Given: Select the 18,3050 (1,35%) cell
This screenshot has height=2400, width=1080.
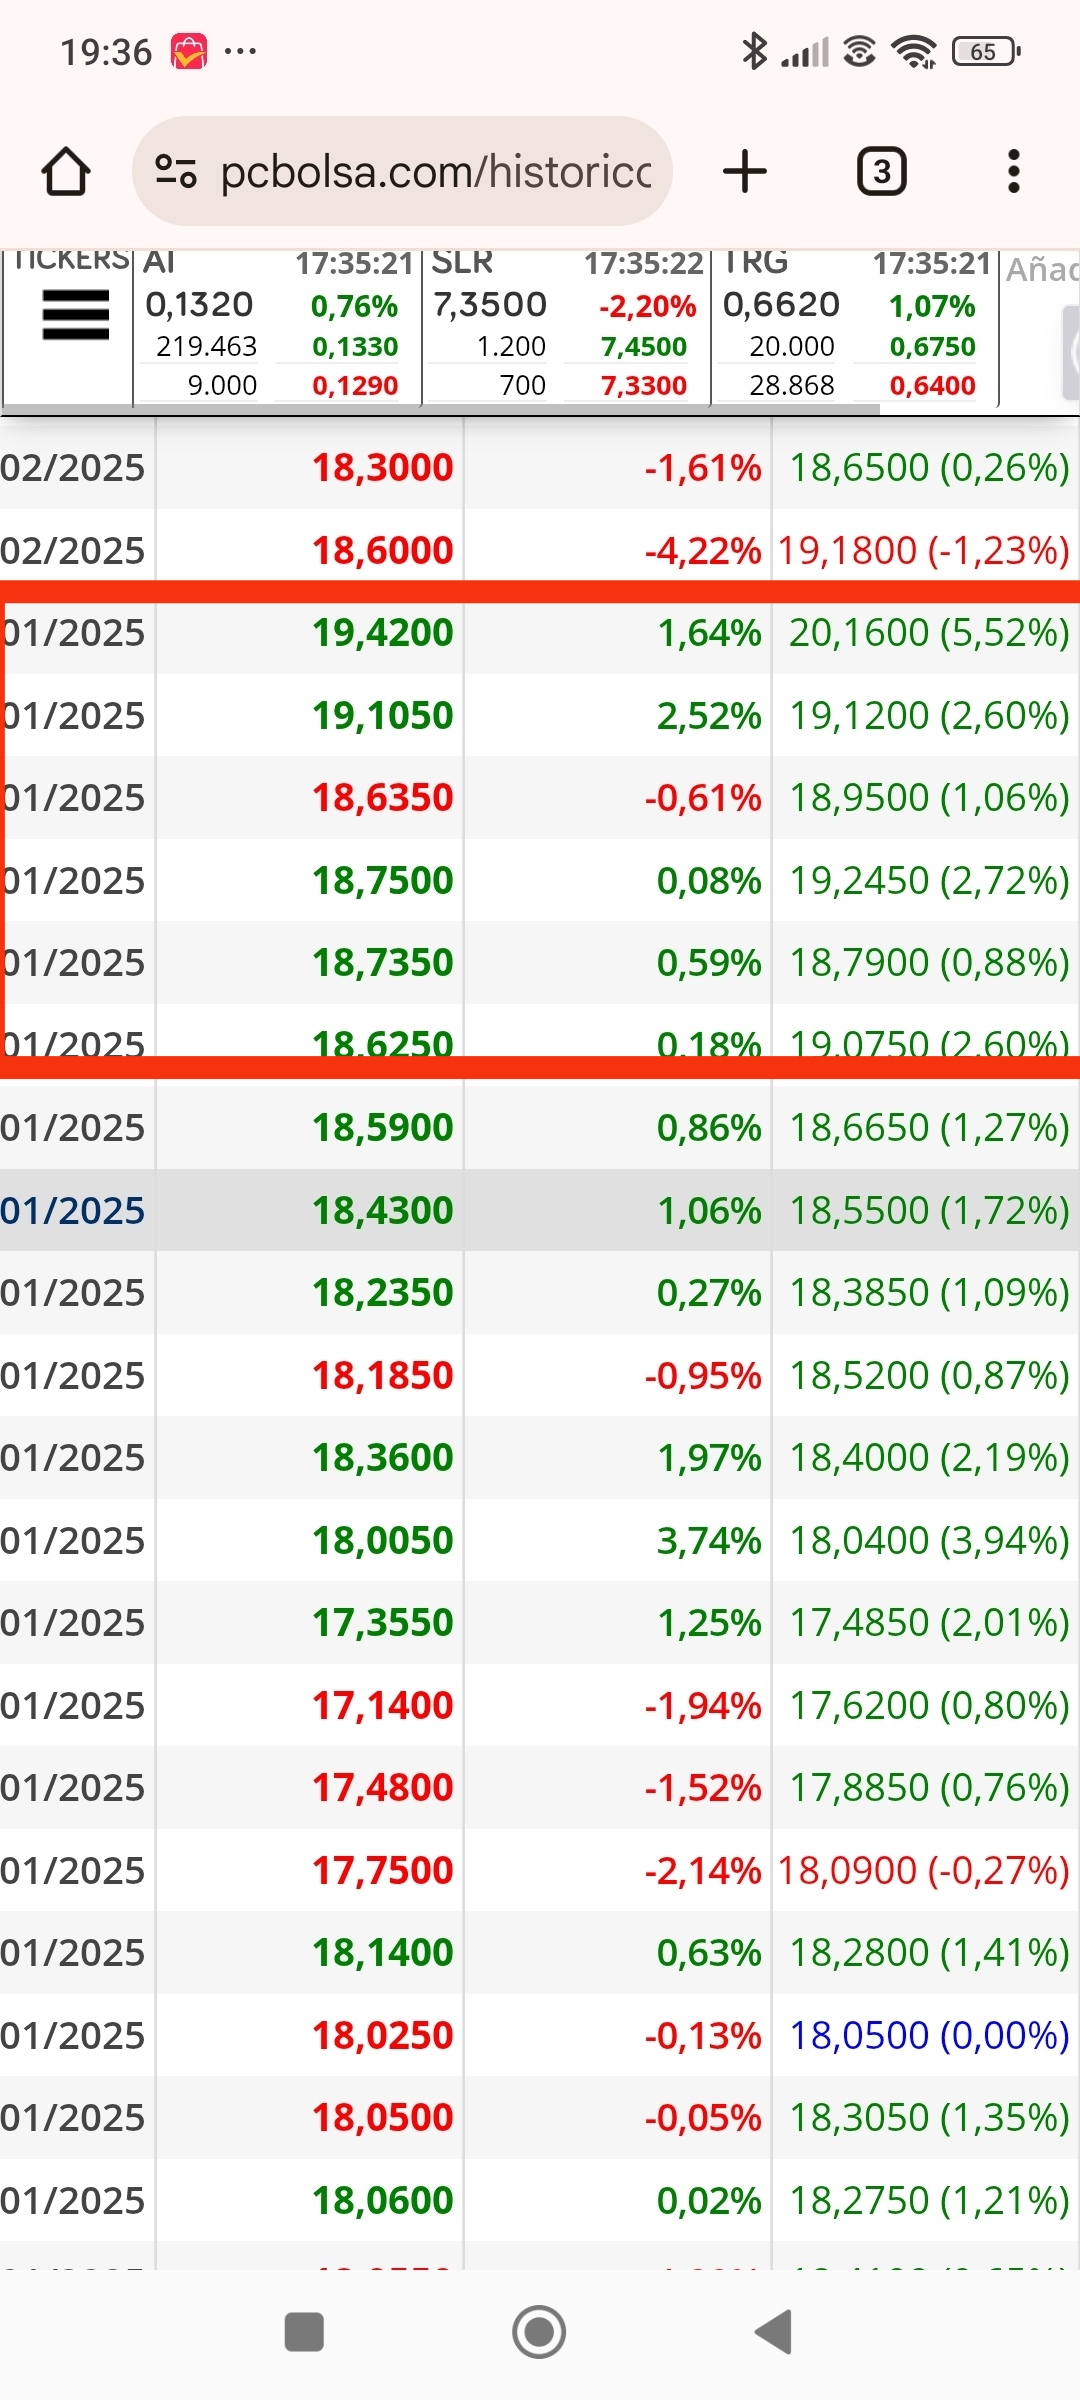Looking at the screenshot, I should 929,2118.
